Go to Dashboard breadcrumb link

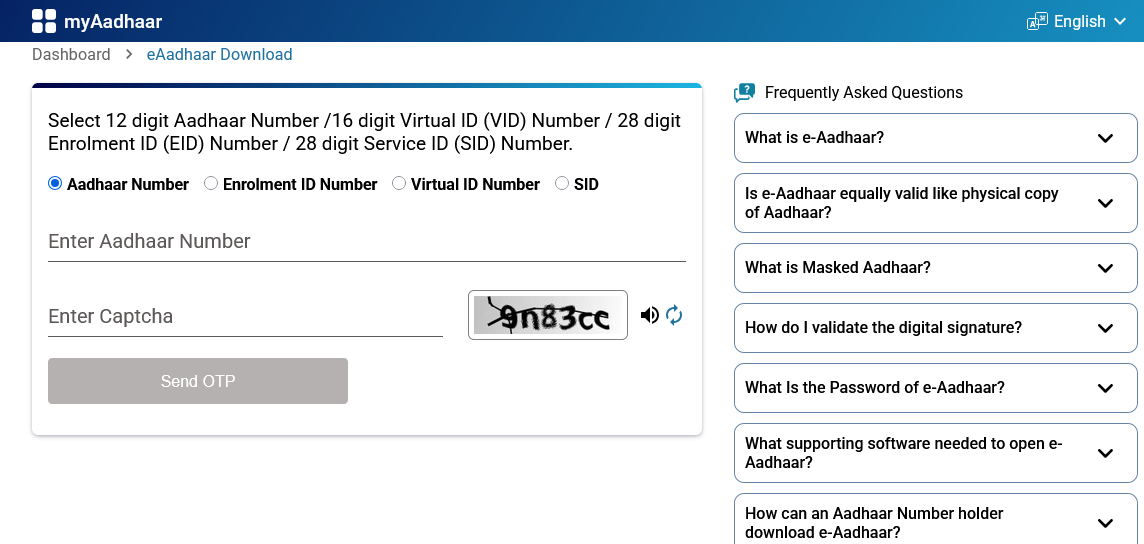click(71, 55)
